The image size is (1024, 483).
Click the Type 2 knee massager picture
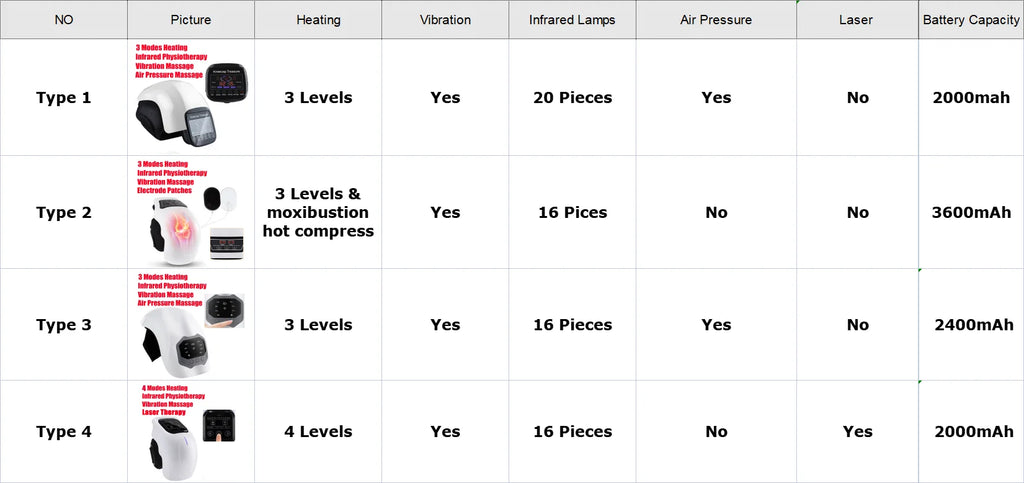pos(191,212)
